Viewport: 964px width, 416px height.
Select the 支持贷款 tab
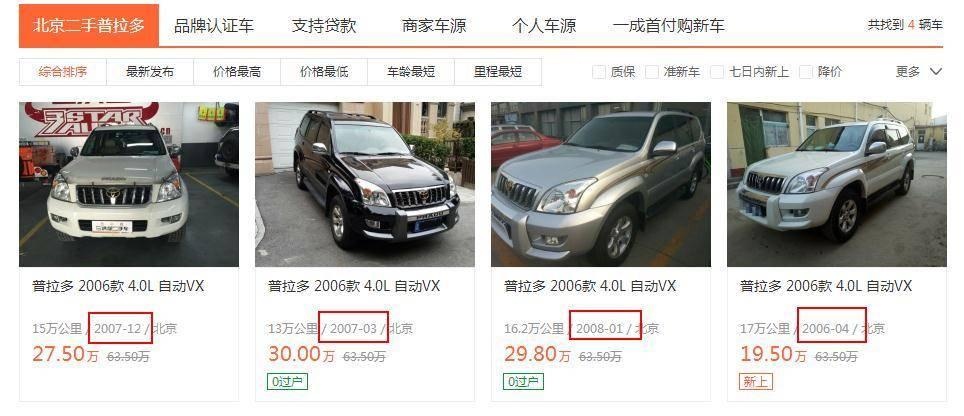point(324,26)
